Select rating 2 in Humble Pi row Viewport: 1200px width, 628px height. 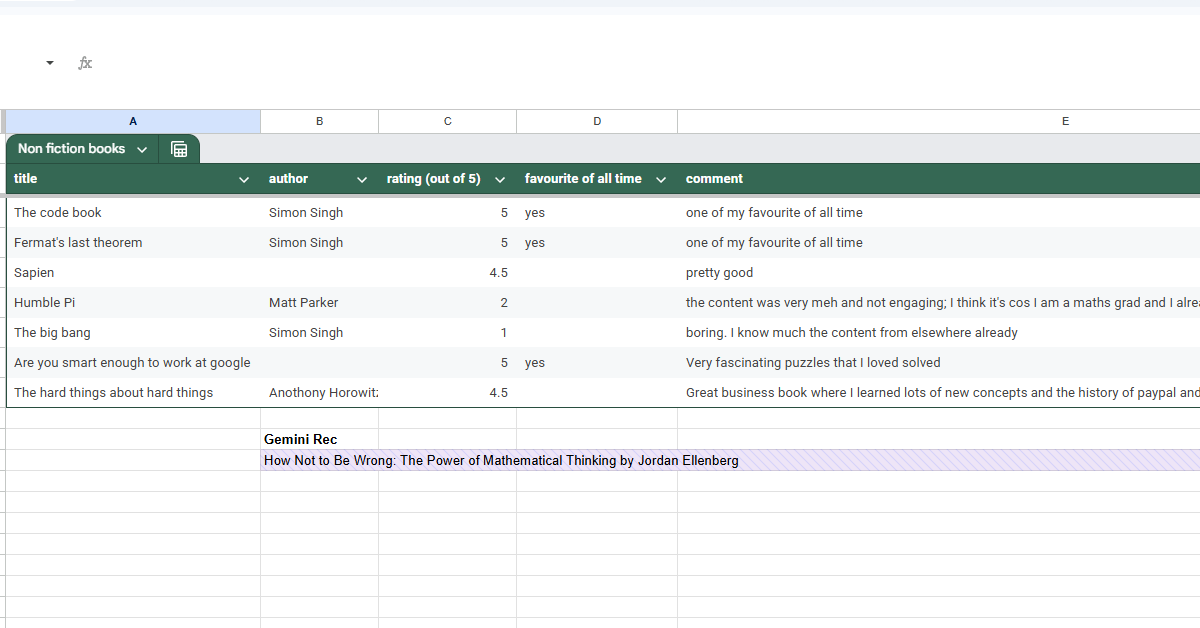click(447, 302)
